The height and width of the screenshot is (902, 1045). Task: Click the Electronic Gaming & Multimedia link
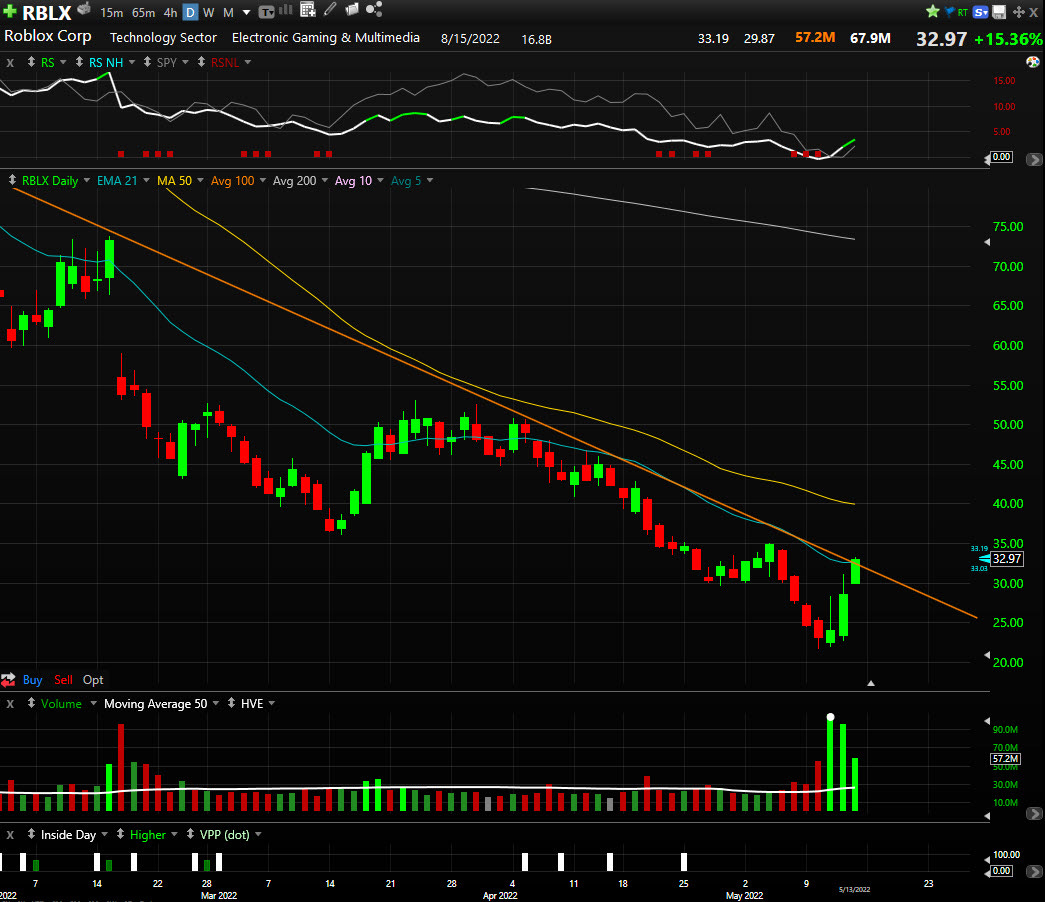[326, 38]
